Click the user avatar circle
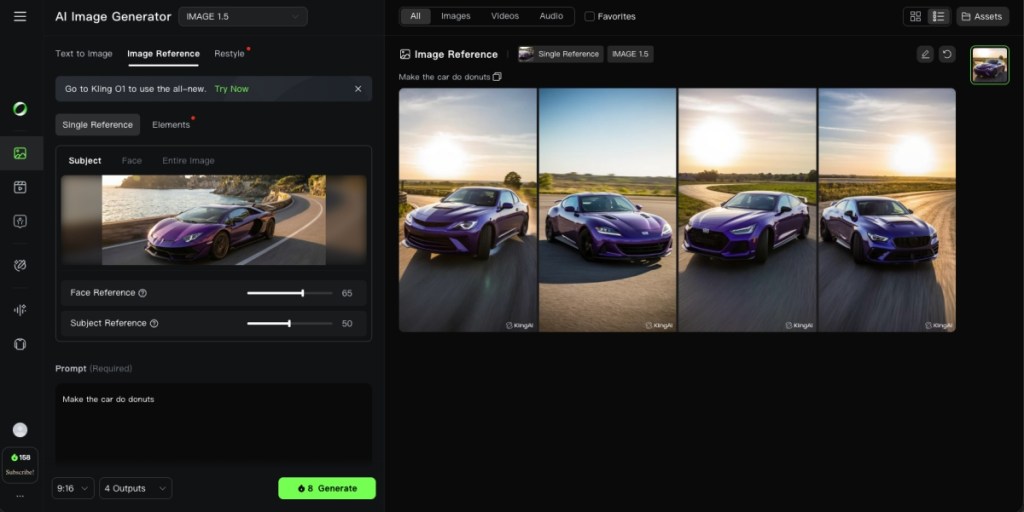Viewport: 1024px width, 512px height. pos(20,430)
